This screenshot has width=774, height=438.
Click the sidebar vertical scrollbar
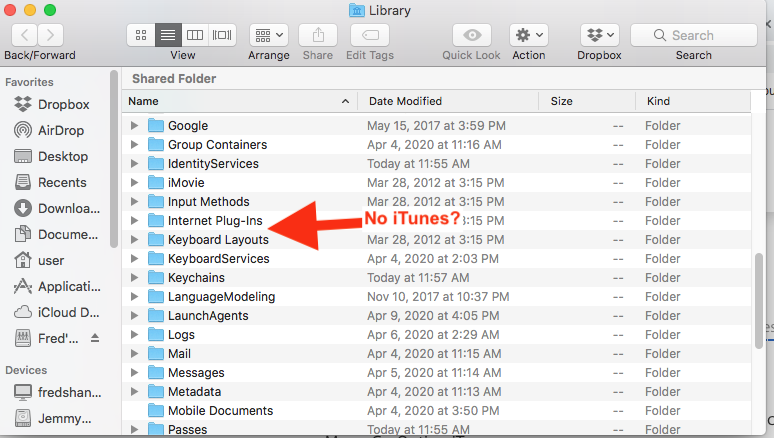coord(114,159)
